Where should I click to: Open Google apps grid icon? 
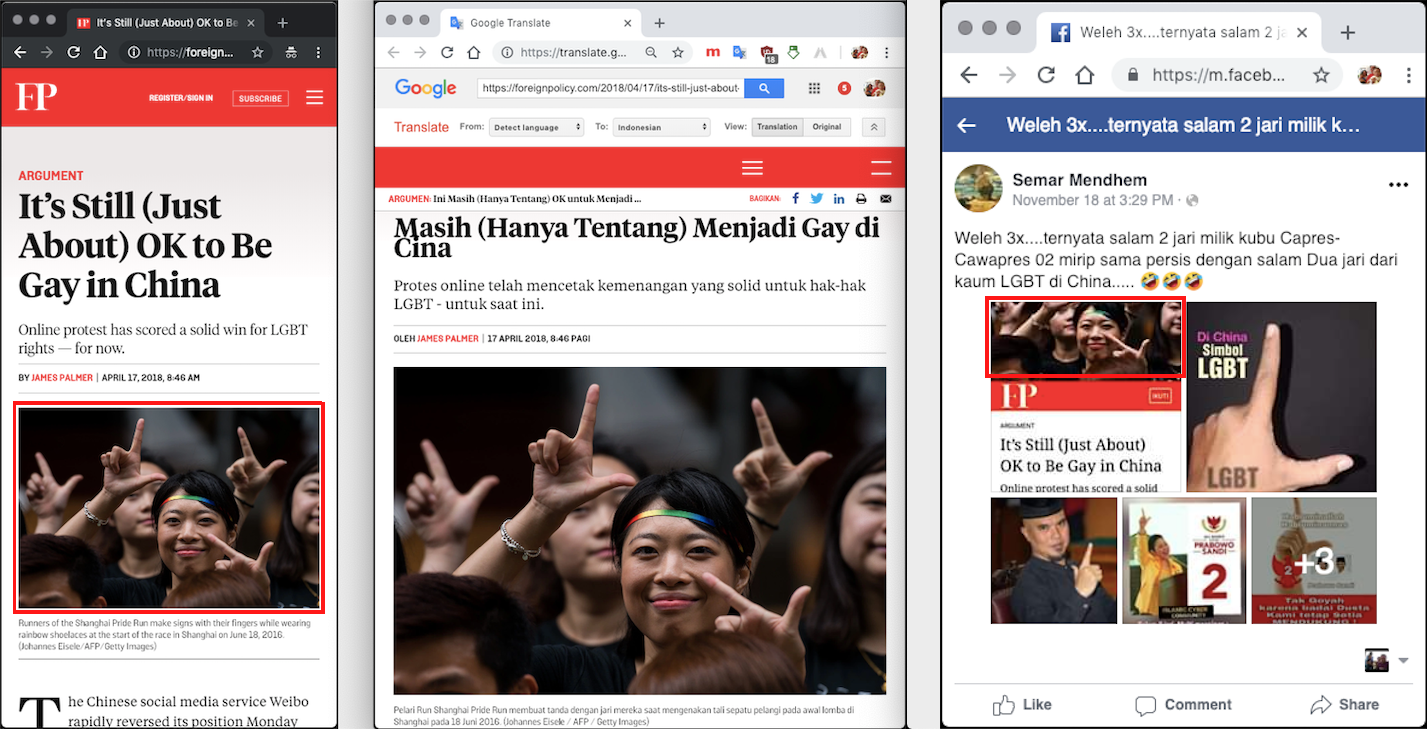tap(814, 88)
